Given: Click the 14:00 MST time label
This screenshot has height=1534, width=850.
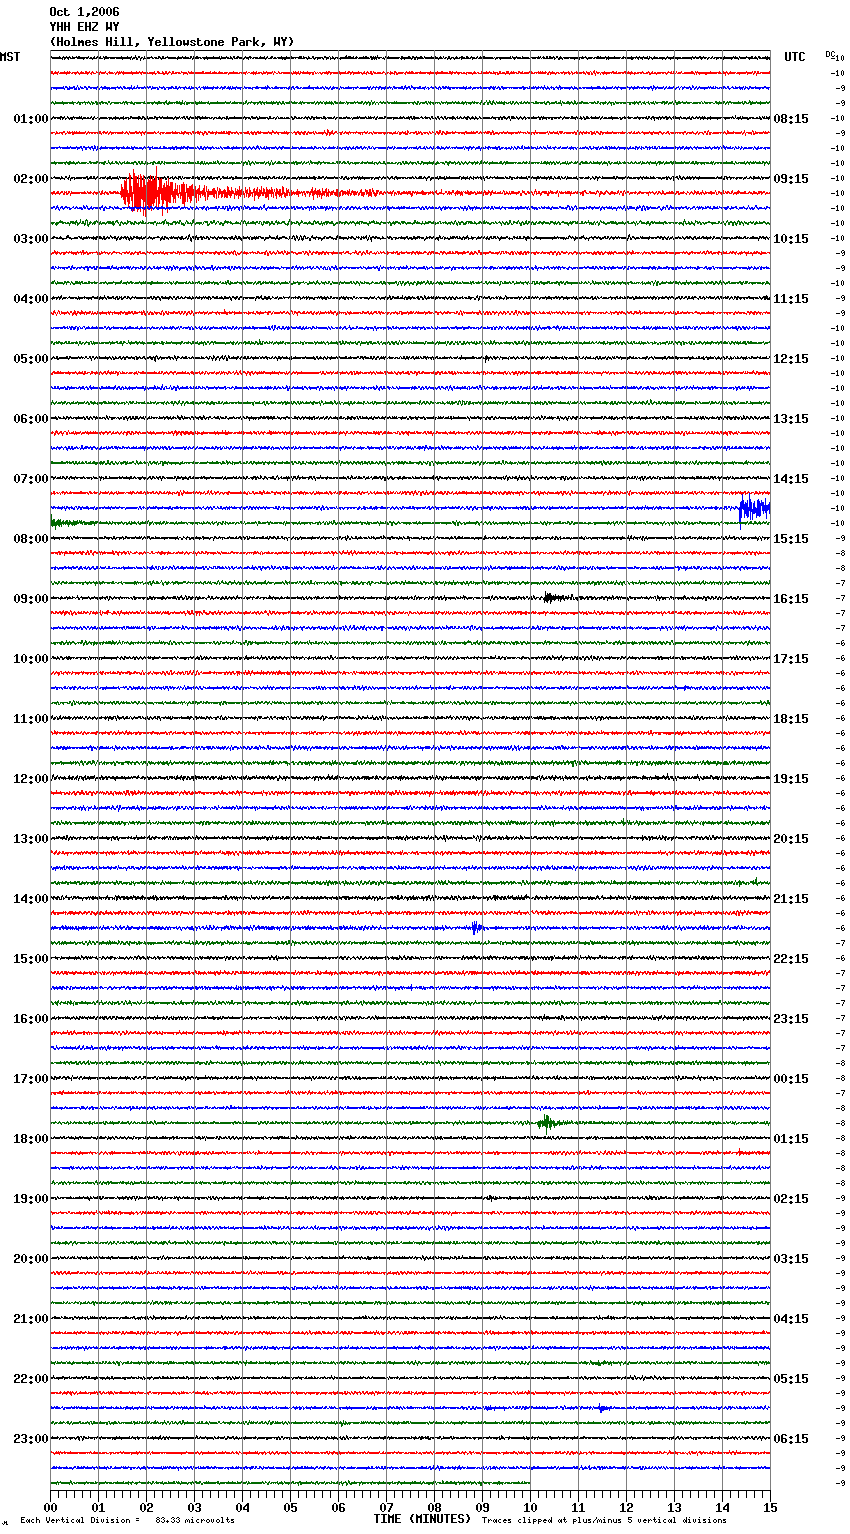Looking at the screenshot, I should coord(31,899).
